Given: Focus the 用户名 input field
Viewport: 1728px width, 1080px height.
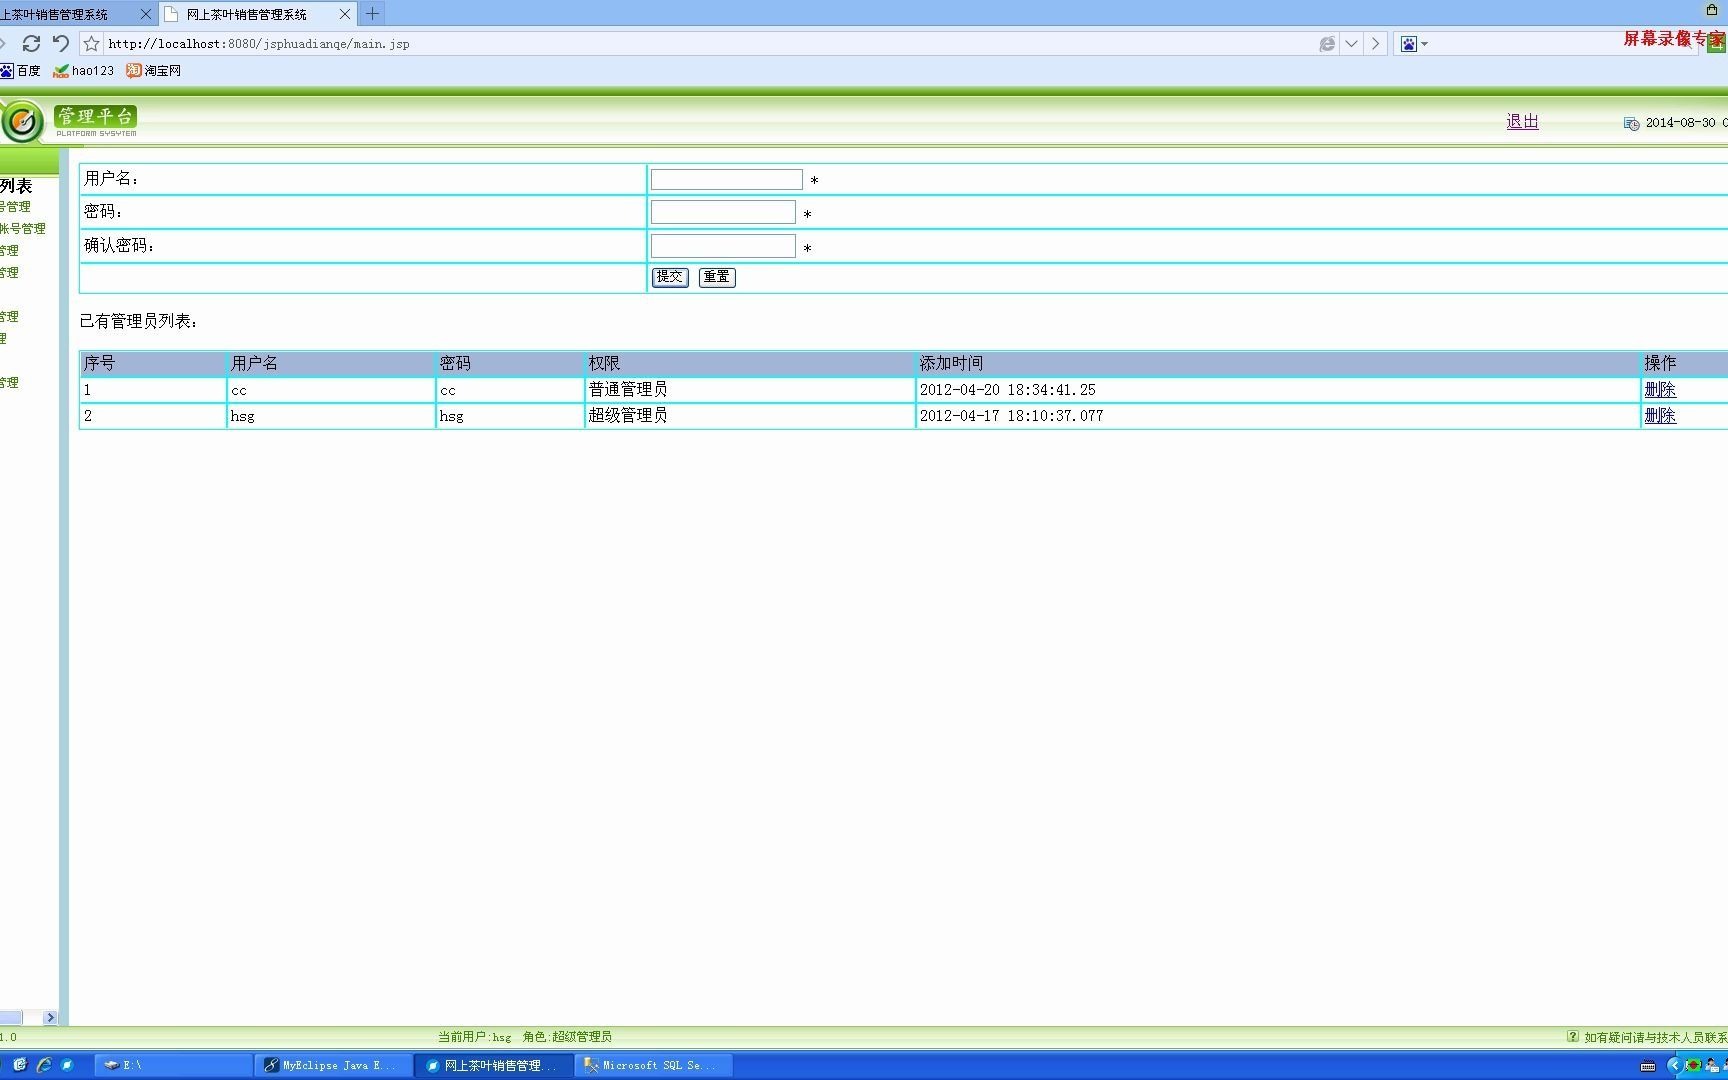Looking at the screenshot, I should point(726,179).
